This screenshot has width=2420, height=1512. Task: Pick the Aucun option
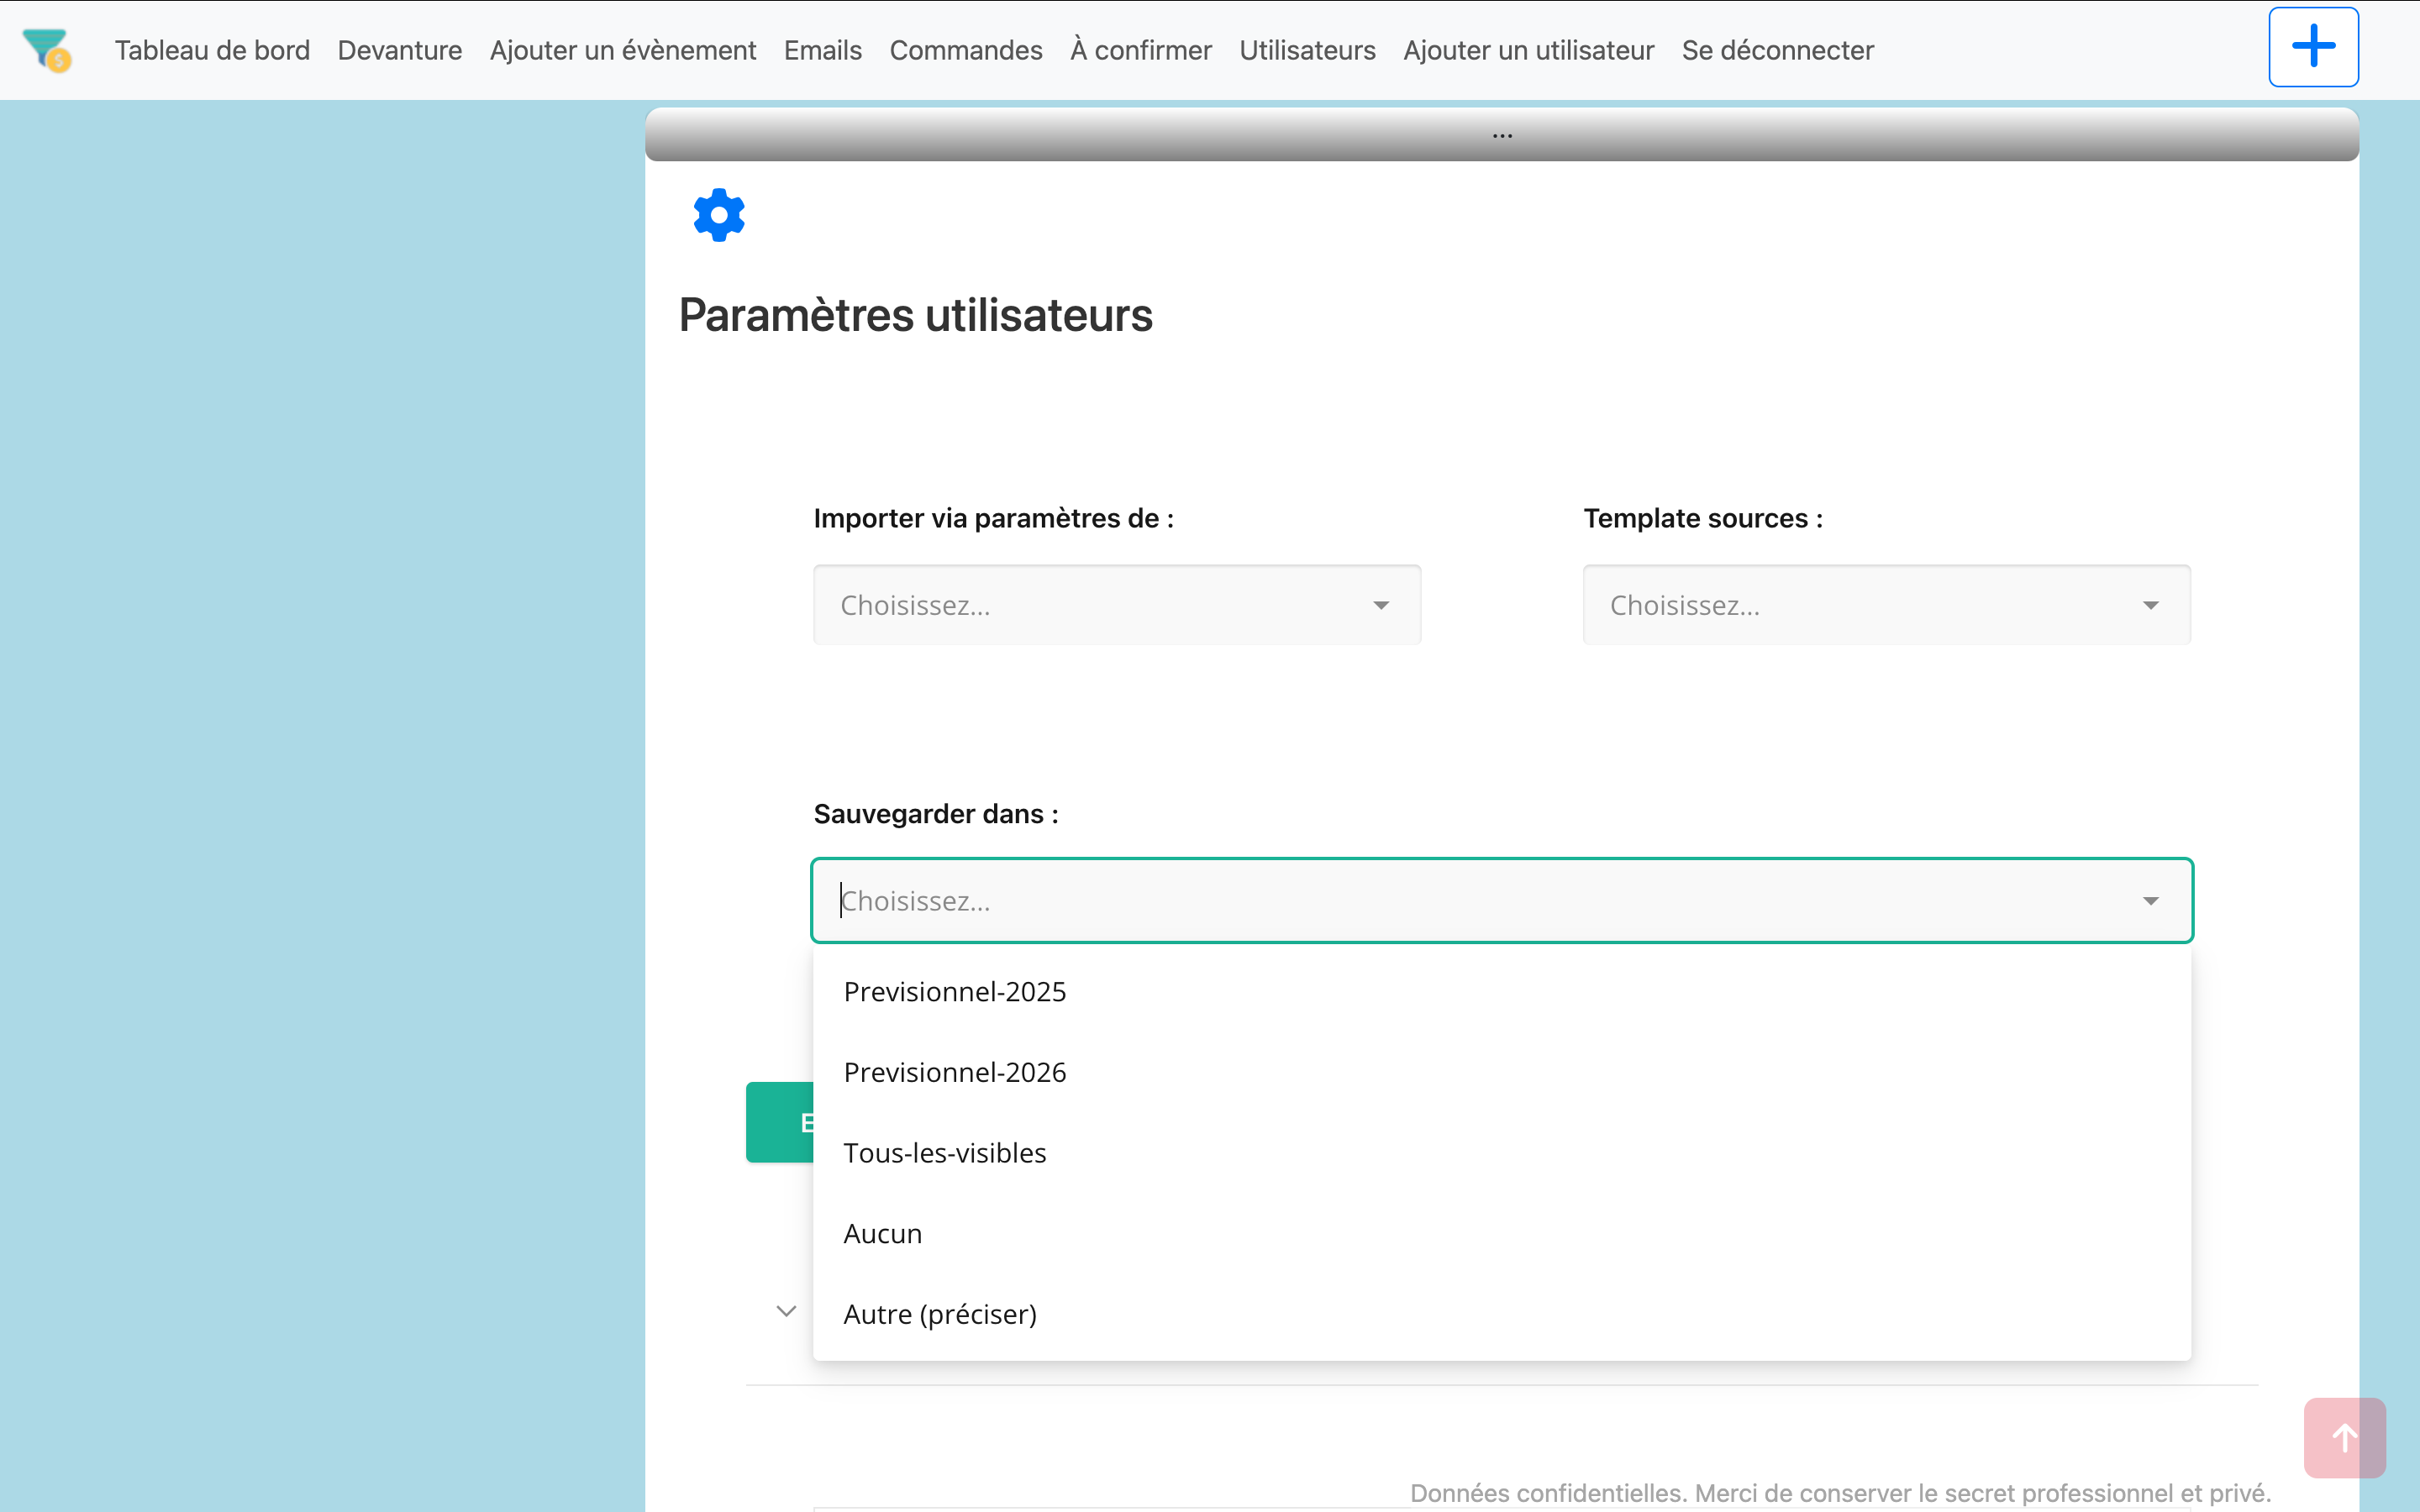click(x=882, y=1234)
